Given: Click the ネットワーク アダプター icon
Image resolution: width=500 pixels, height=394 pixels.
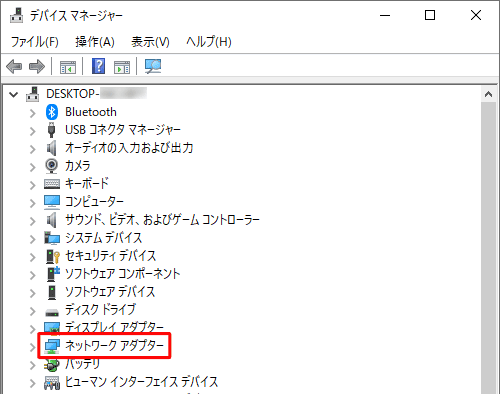Looking at the screenshot, I should click(52, 346).
